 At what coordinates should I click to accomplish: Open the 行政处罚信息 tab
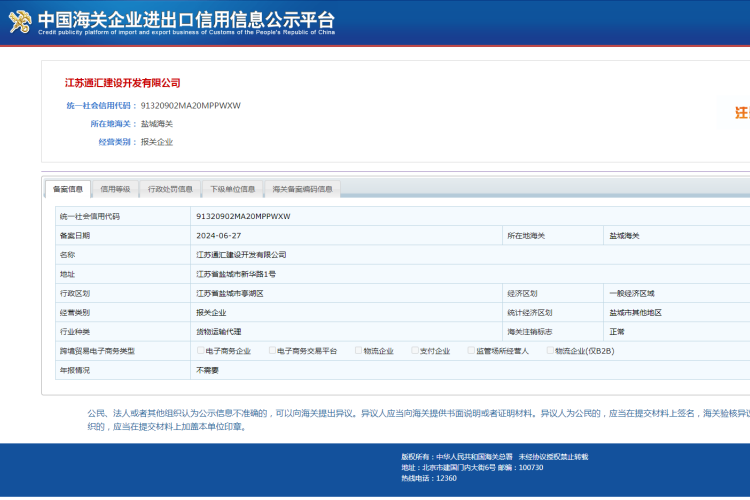(170, 188)
